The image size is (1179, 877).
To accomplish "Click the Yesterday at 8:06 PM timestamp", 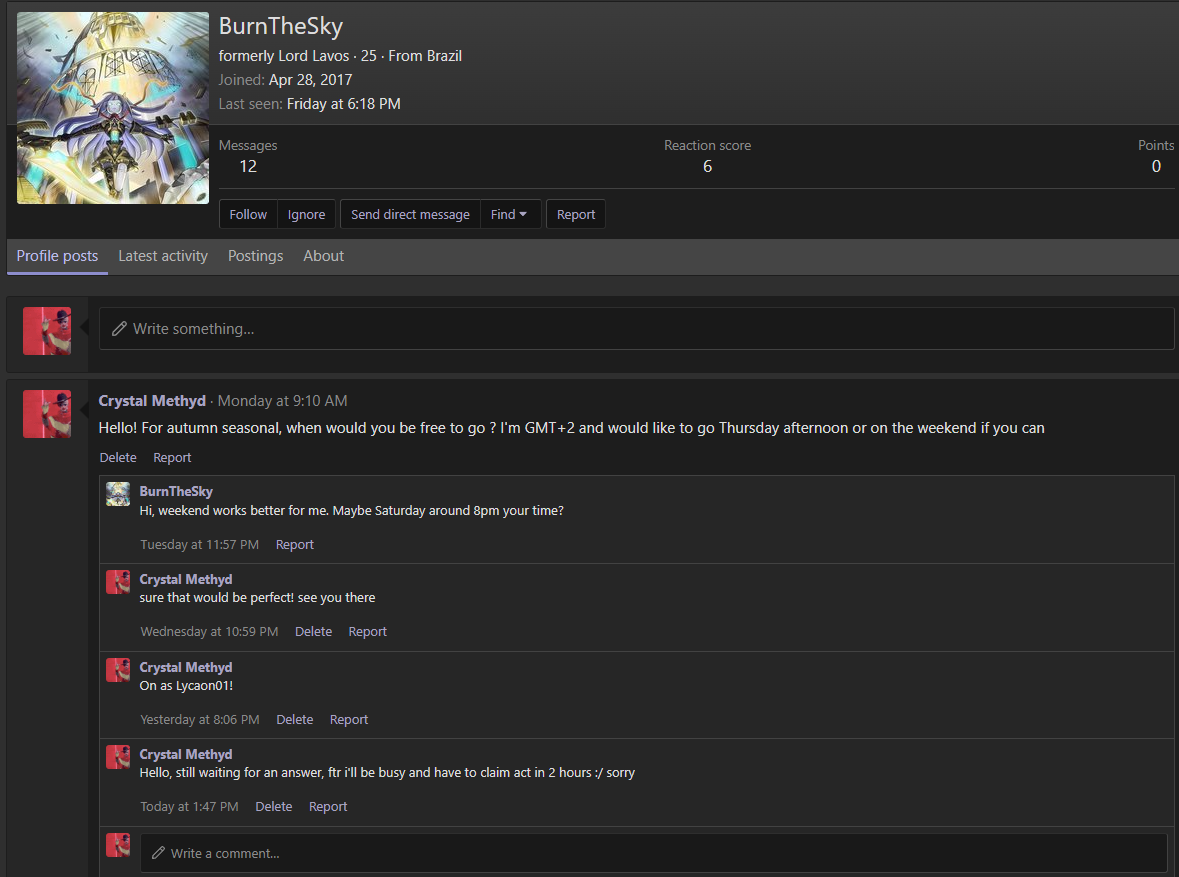I will tap(200, 720).
